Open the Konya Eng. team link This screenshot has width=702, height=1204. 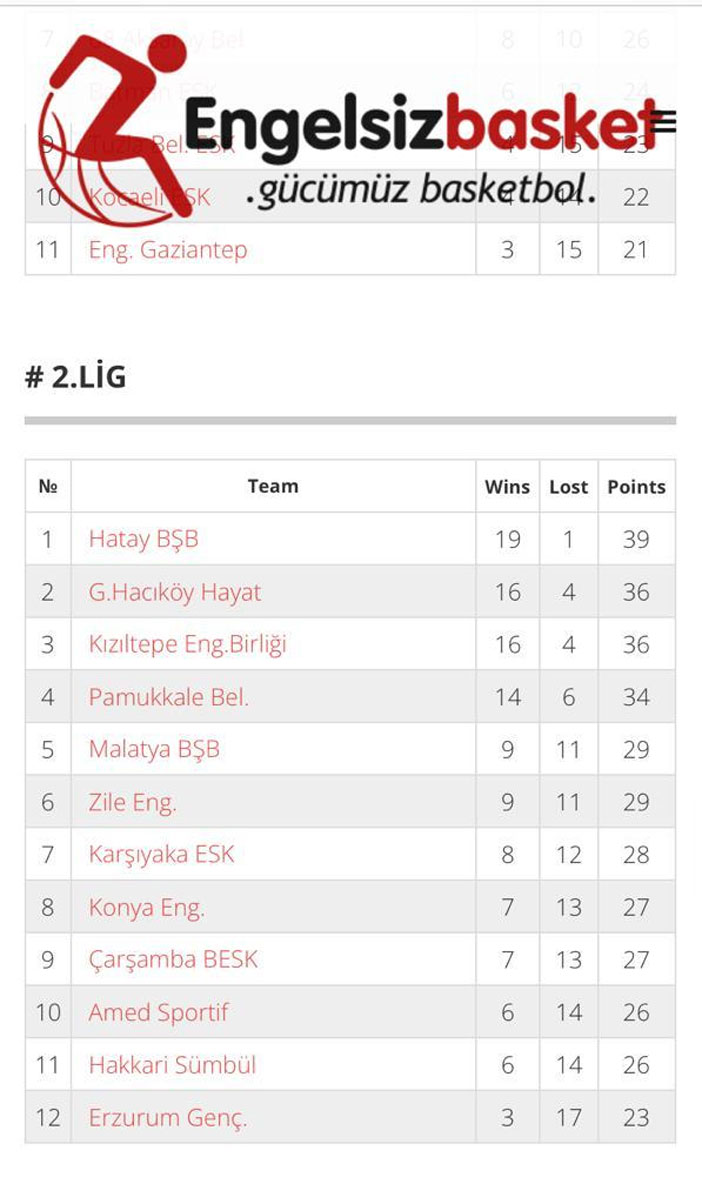[x=146, y=907]
